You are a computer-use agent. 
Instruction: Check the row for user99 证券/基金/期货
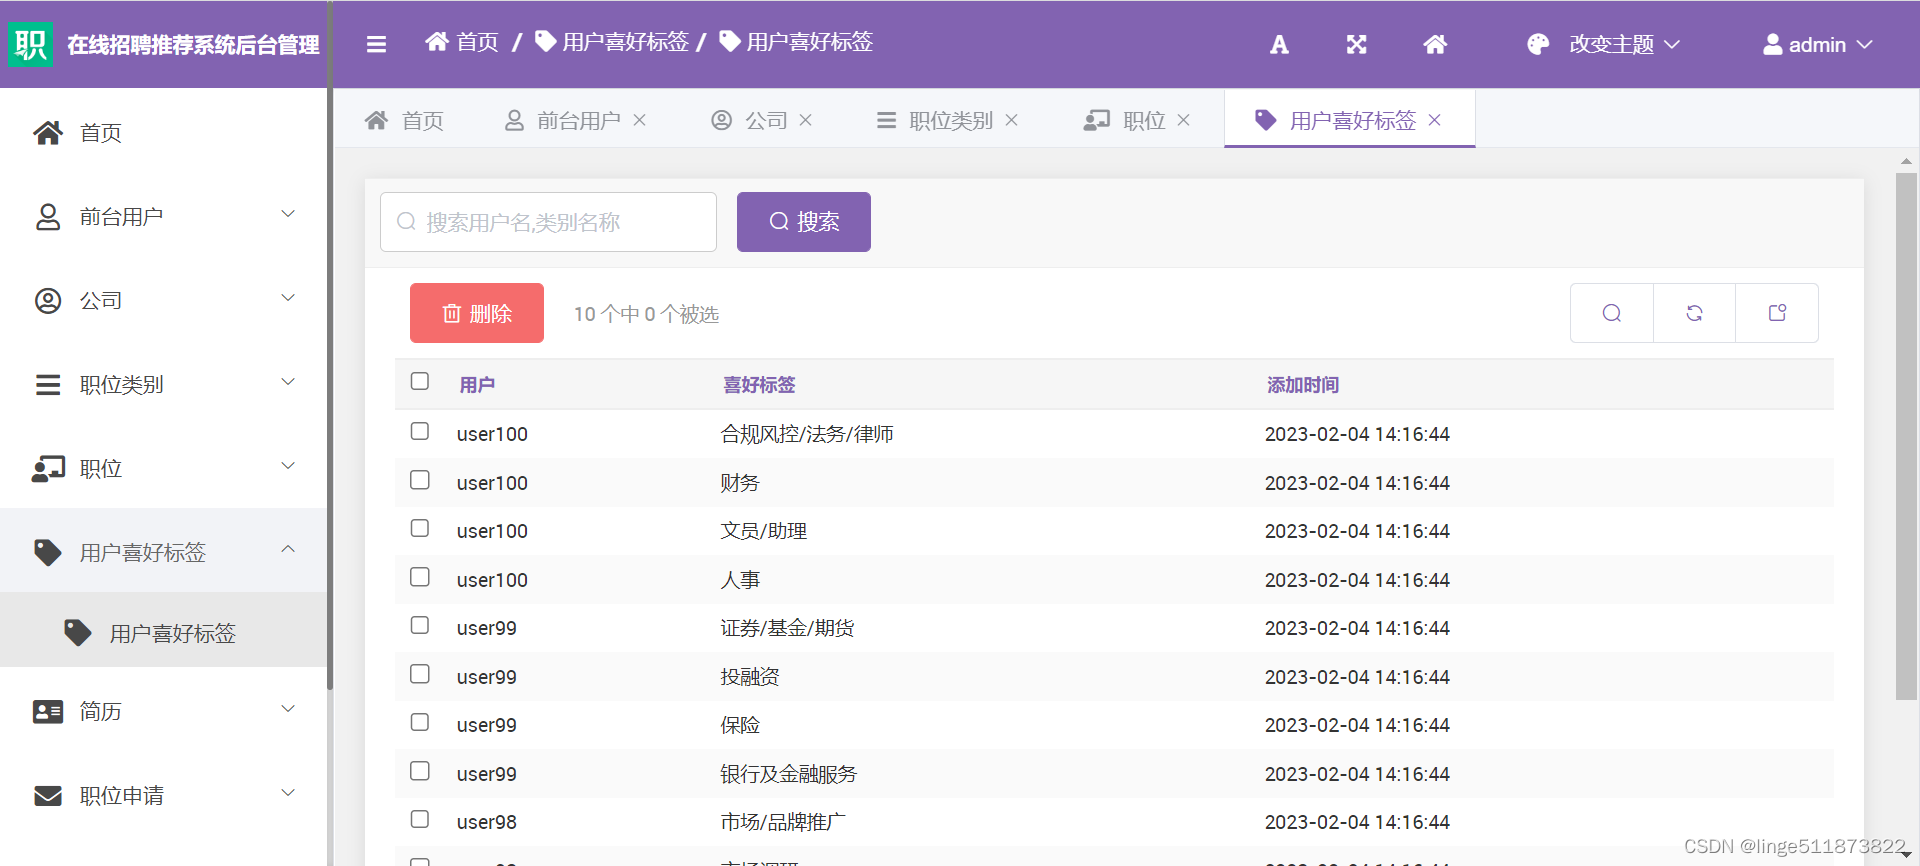[420, 625]
